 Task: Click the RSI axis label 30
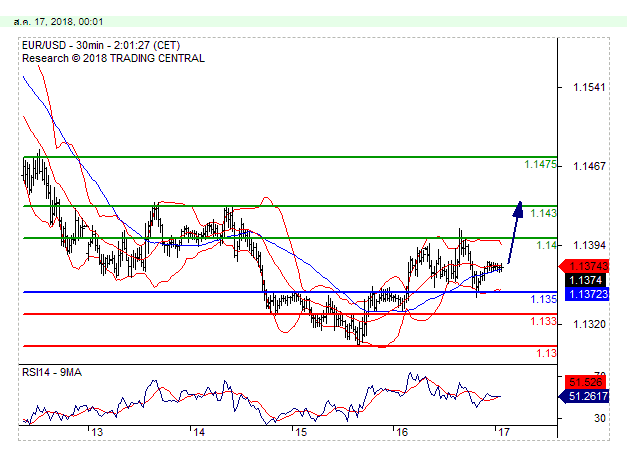599,418
